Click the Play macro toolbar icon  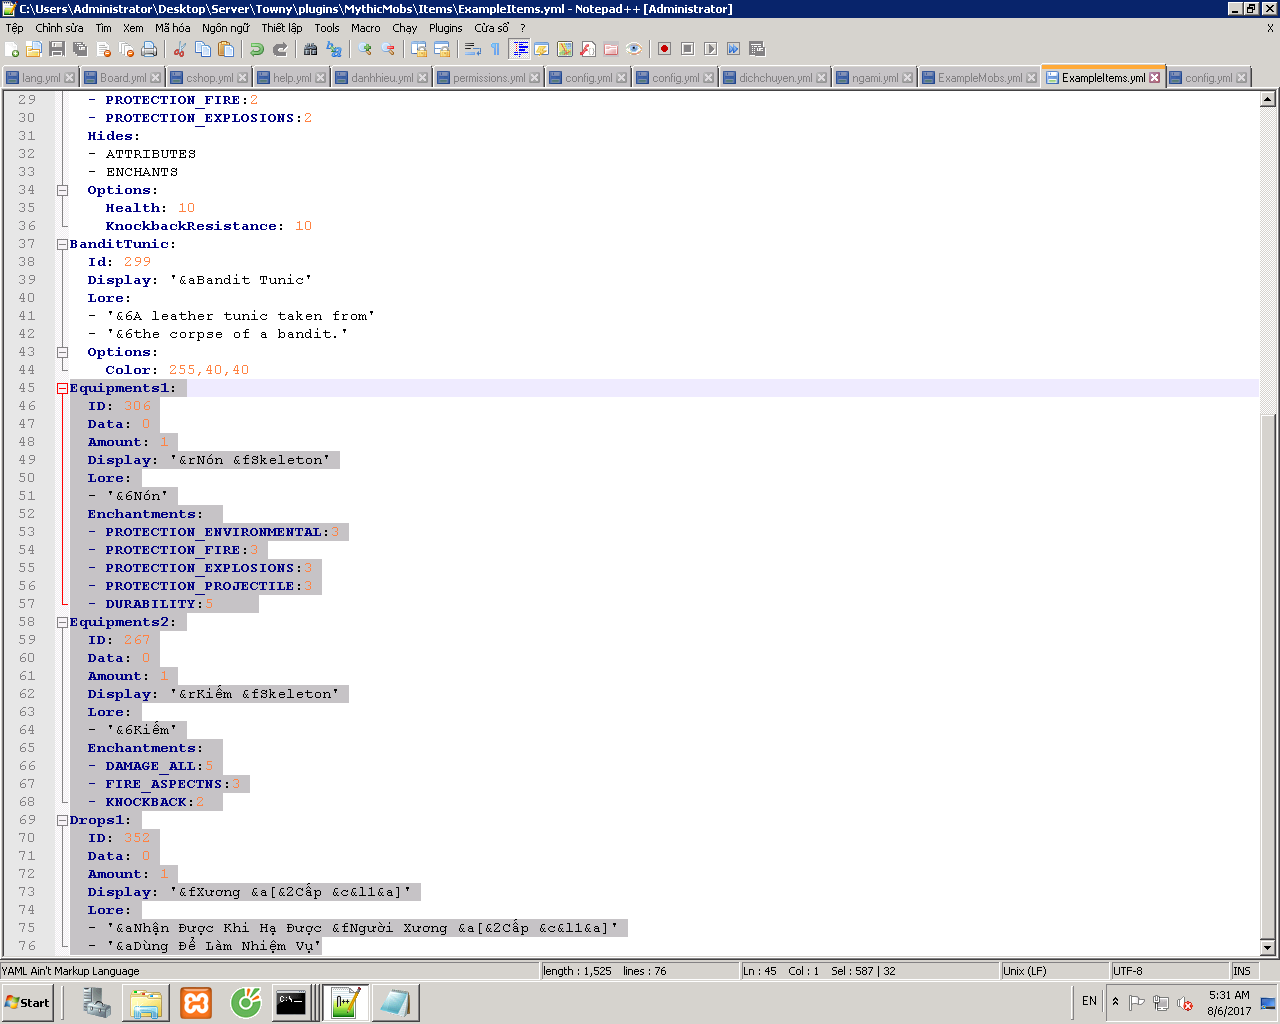coord(710,49)
